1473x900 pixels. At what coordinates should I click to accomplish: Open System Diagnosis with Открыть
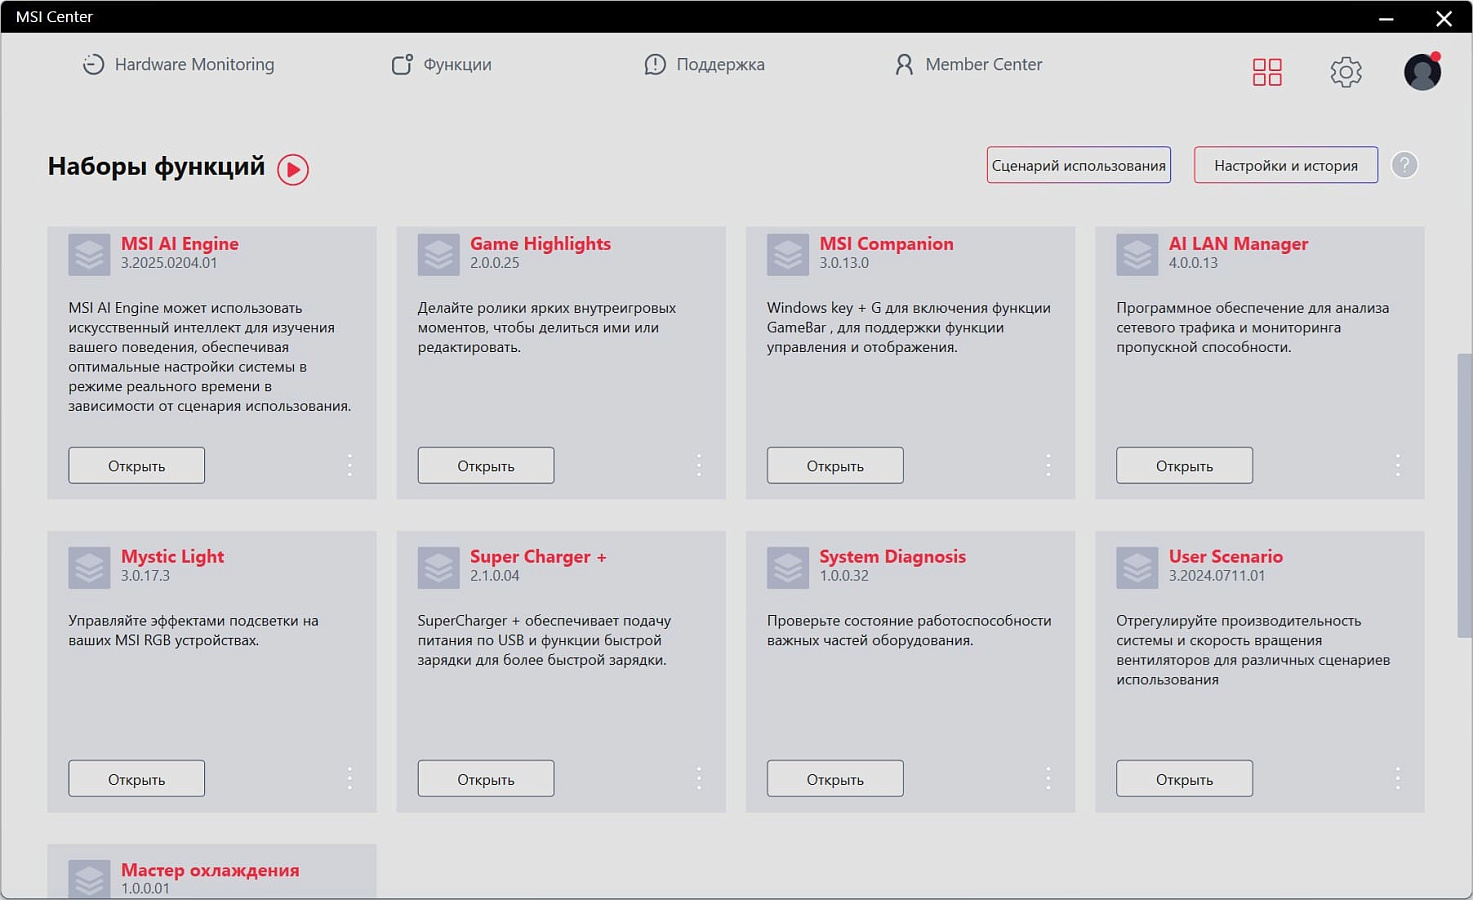(835, 778)
